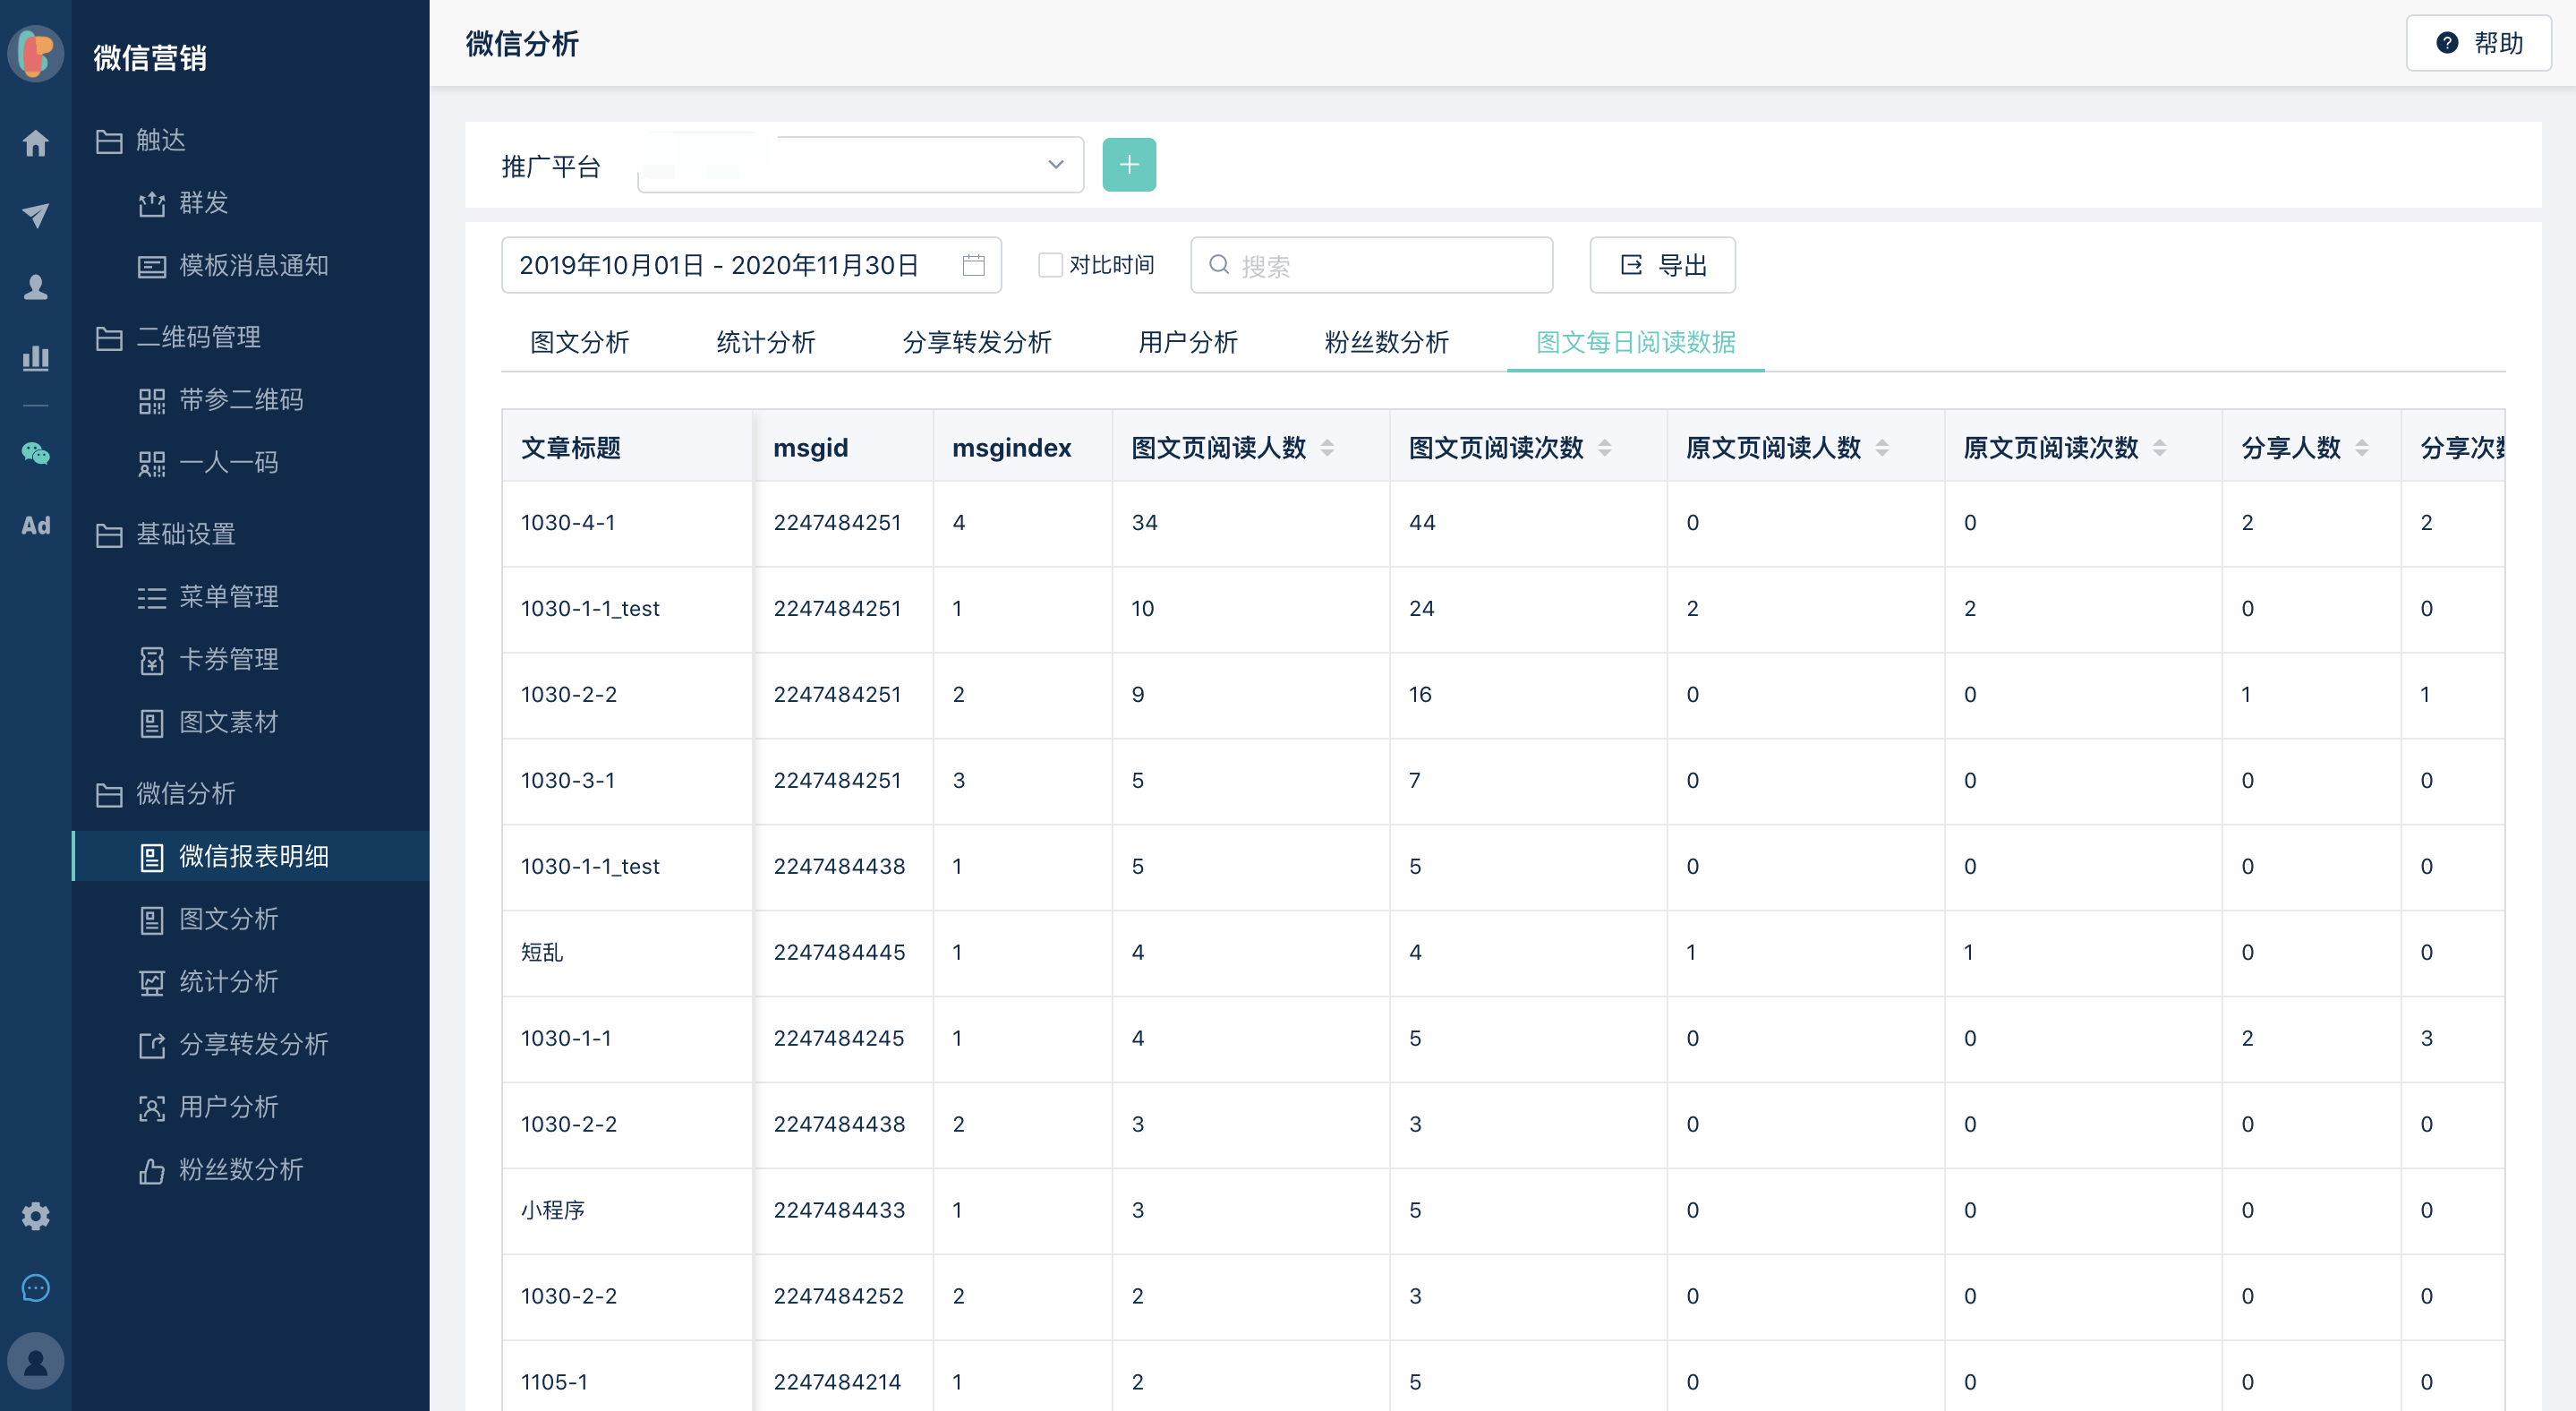The image size is (2576, 1411).
Task: Collapse the 触达 folder group
Action: (x=160, y=140)
